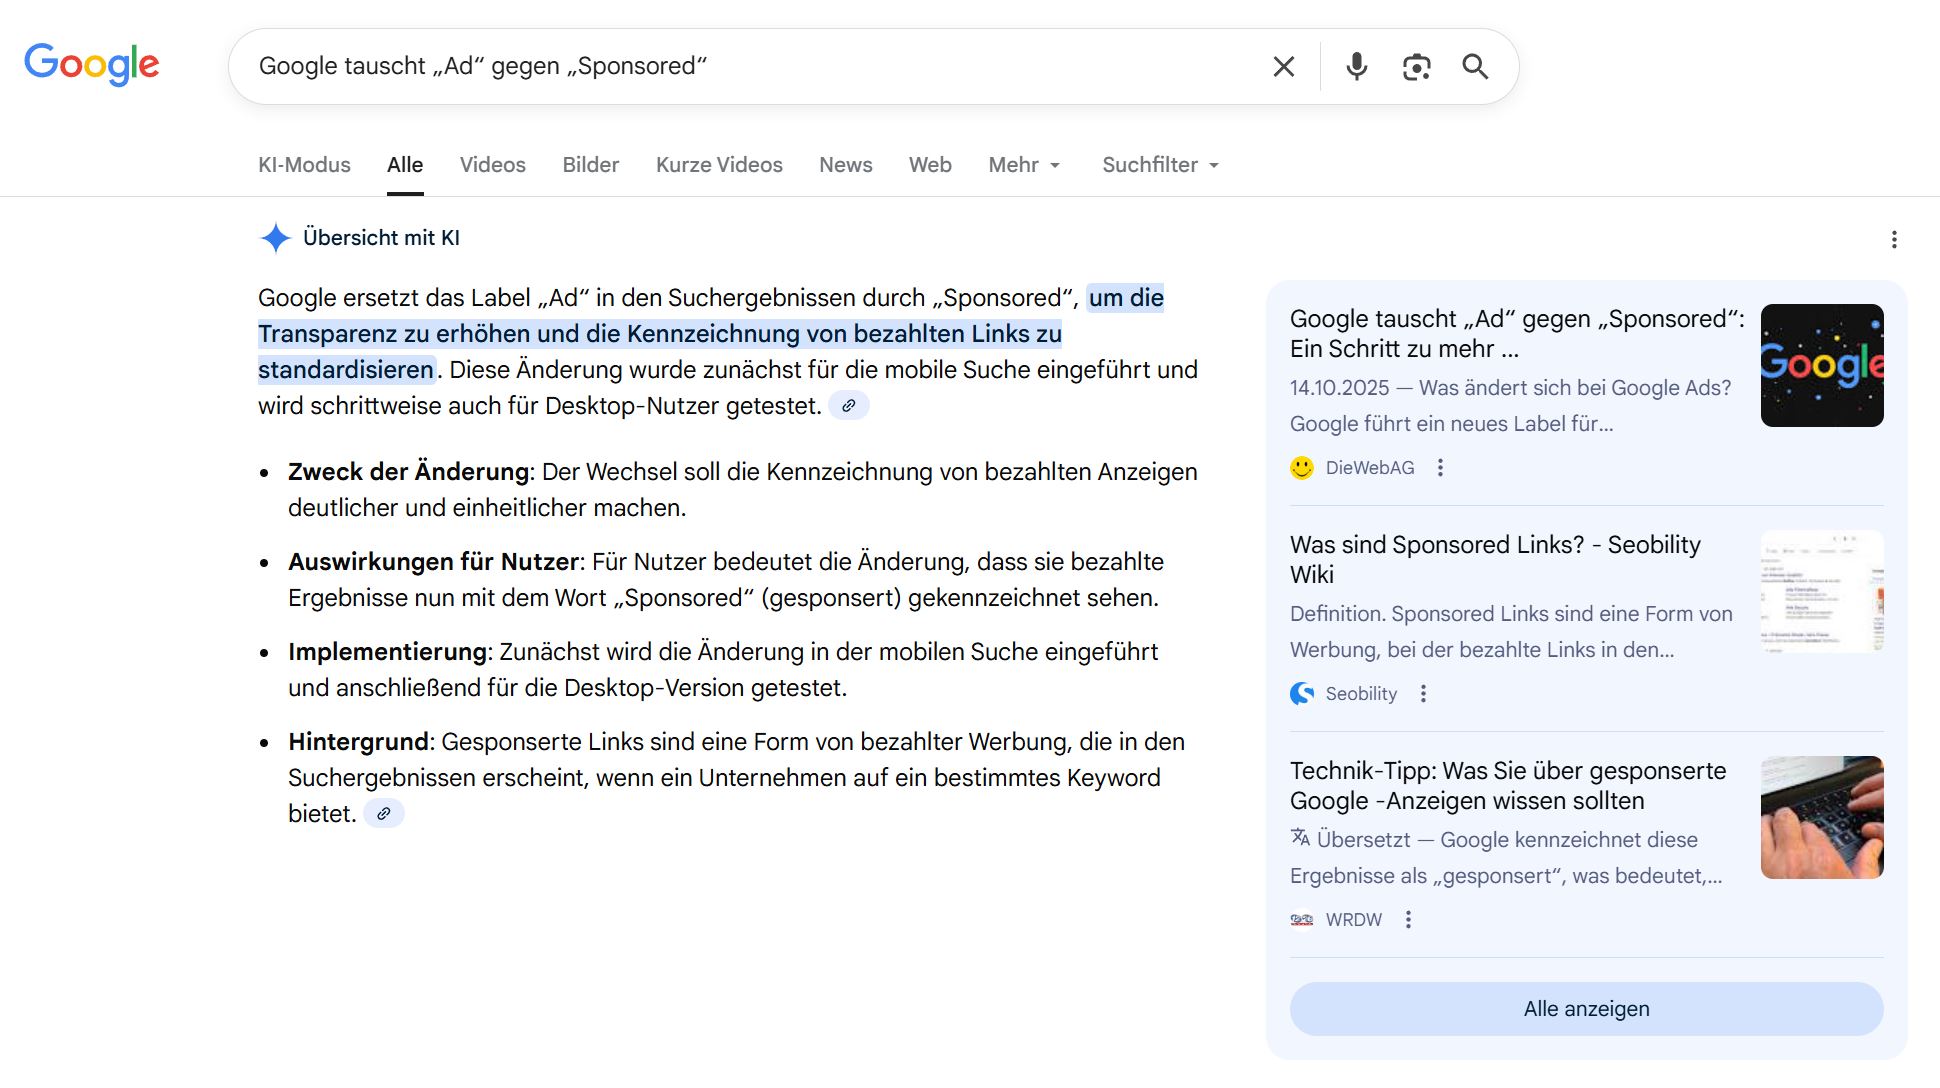The image size is (1940, 1088).
Task: Click the Seobility favicon
Action: click(x=1301, y=693)
